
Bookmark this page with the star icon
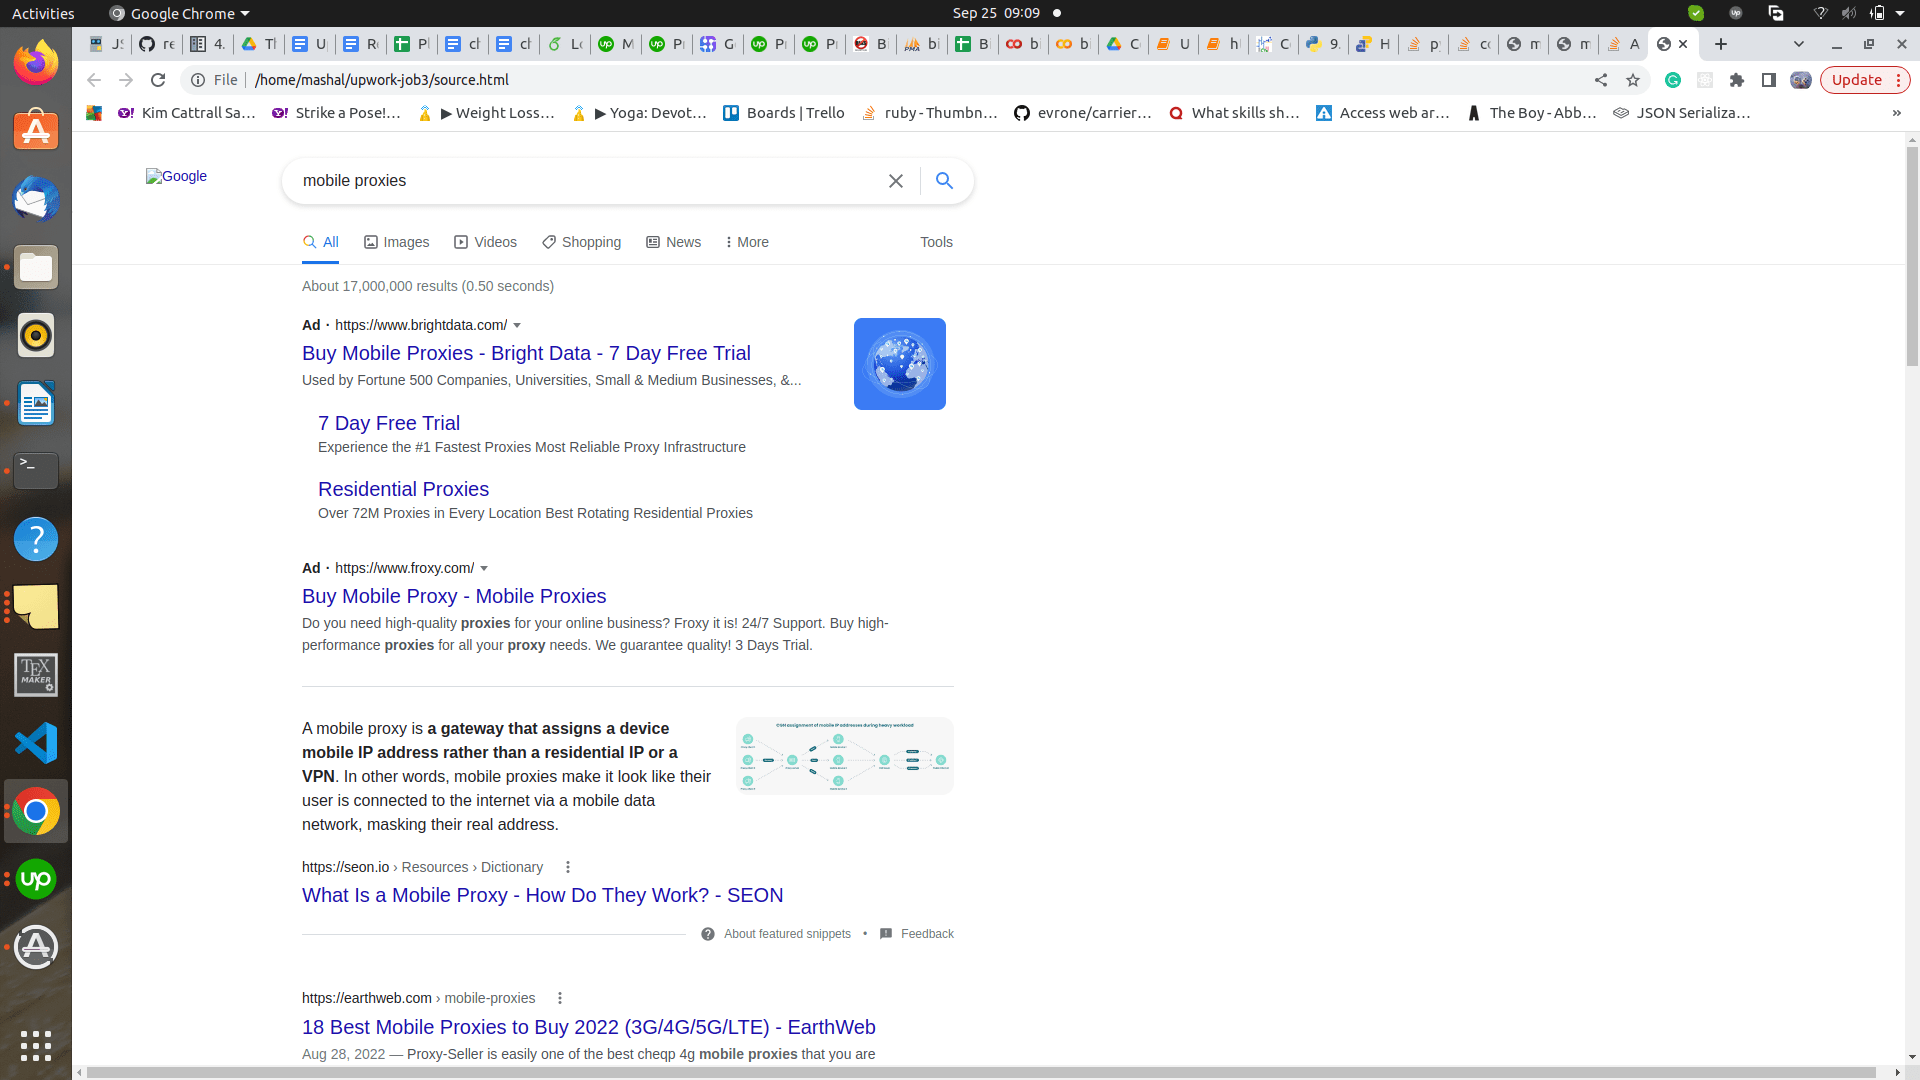(1633, 80)
